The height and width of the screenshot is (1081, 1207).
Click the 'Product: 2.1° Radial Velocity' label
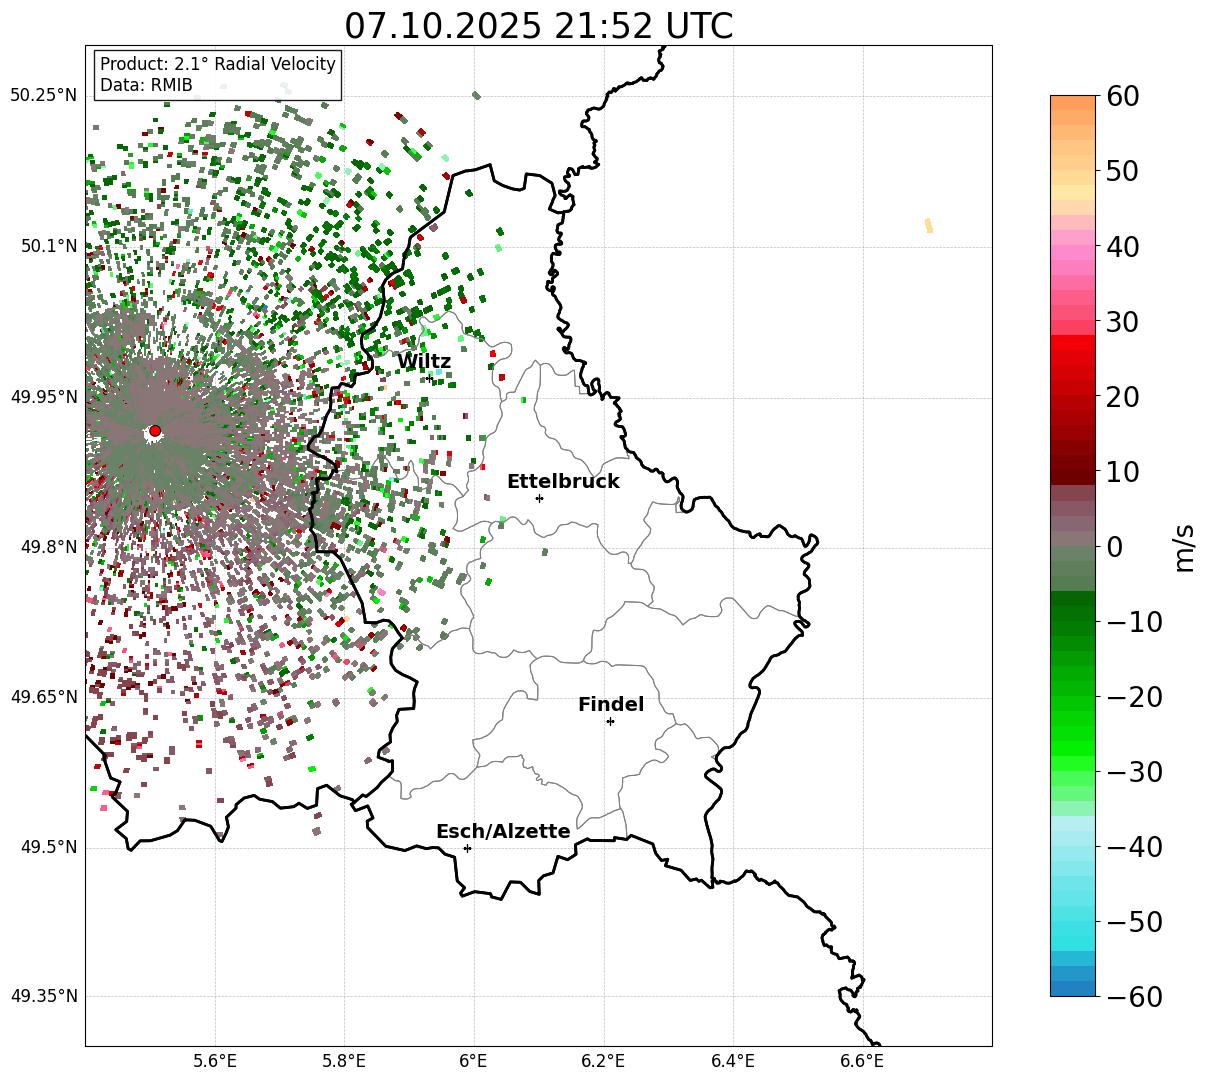(x=218, y=64)
